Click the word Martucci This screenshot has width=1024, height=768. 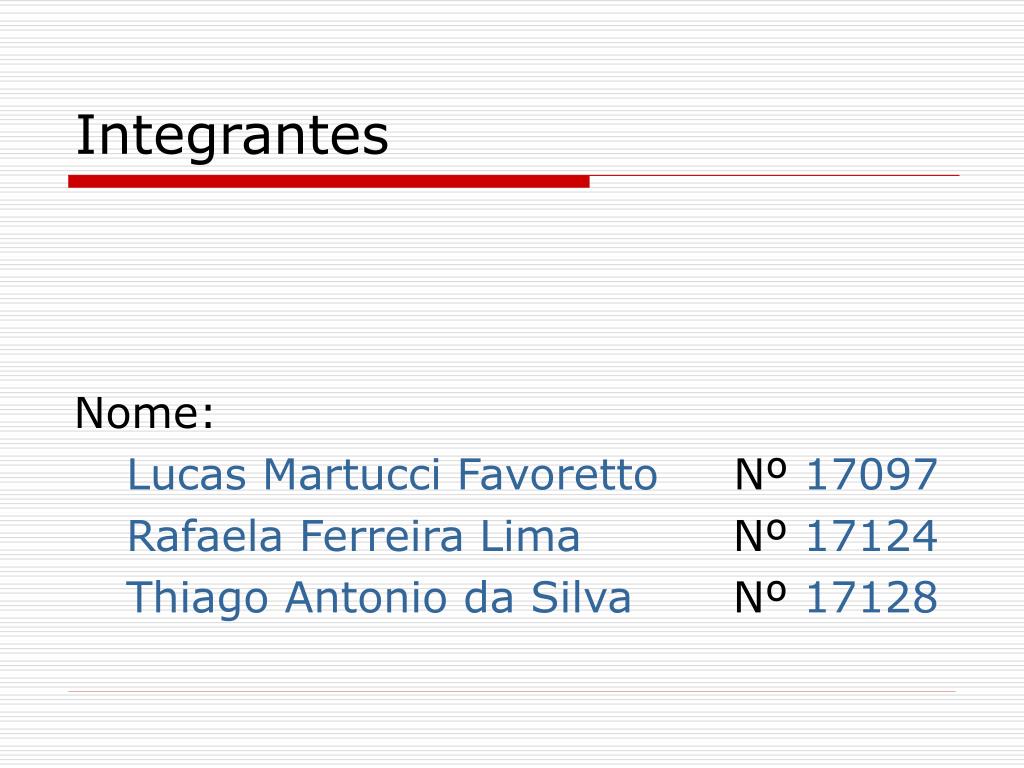tap(352, 474)
